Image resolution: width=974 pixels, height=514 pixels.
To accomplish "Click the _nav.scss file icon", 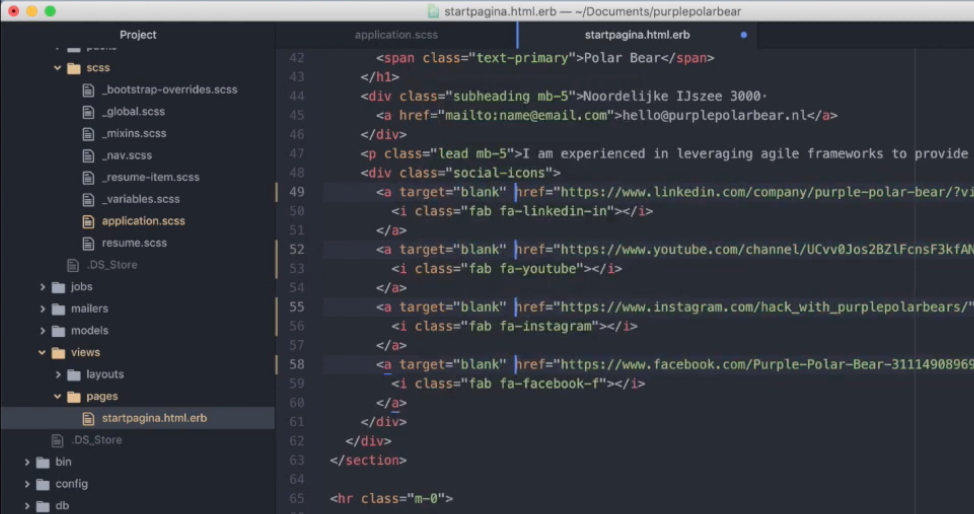I will coord(88,155).
